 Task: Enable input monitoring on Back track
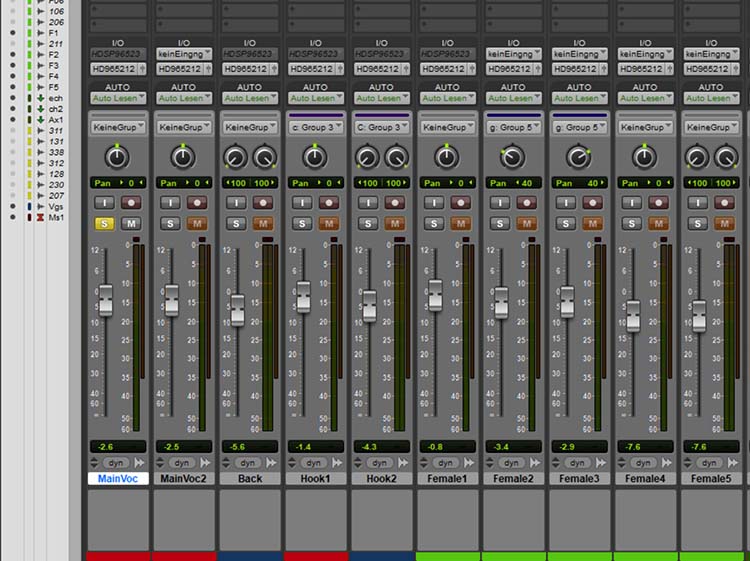coord(236,202)
